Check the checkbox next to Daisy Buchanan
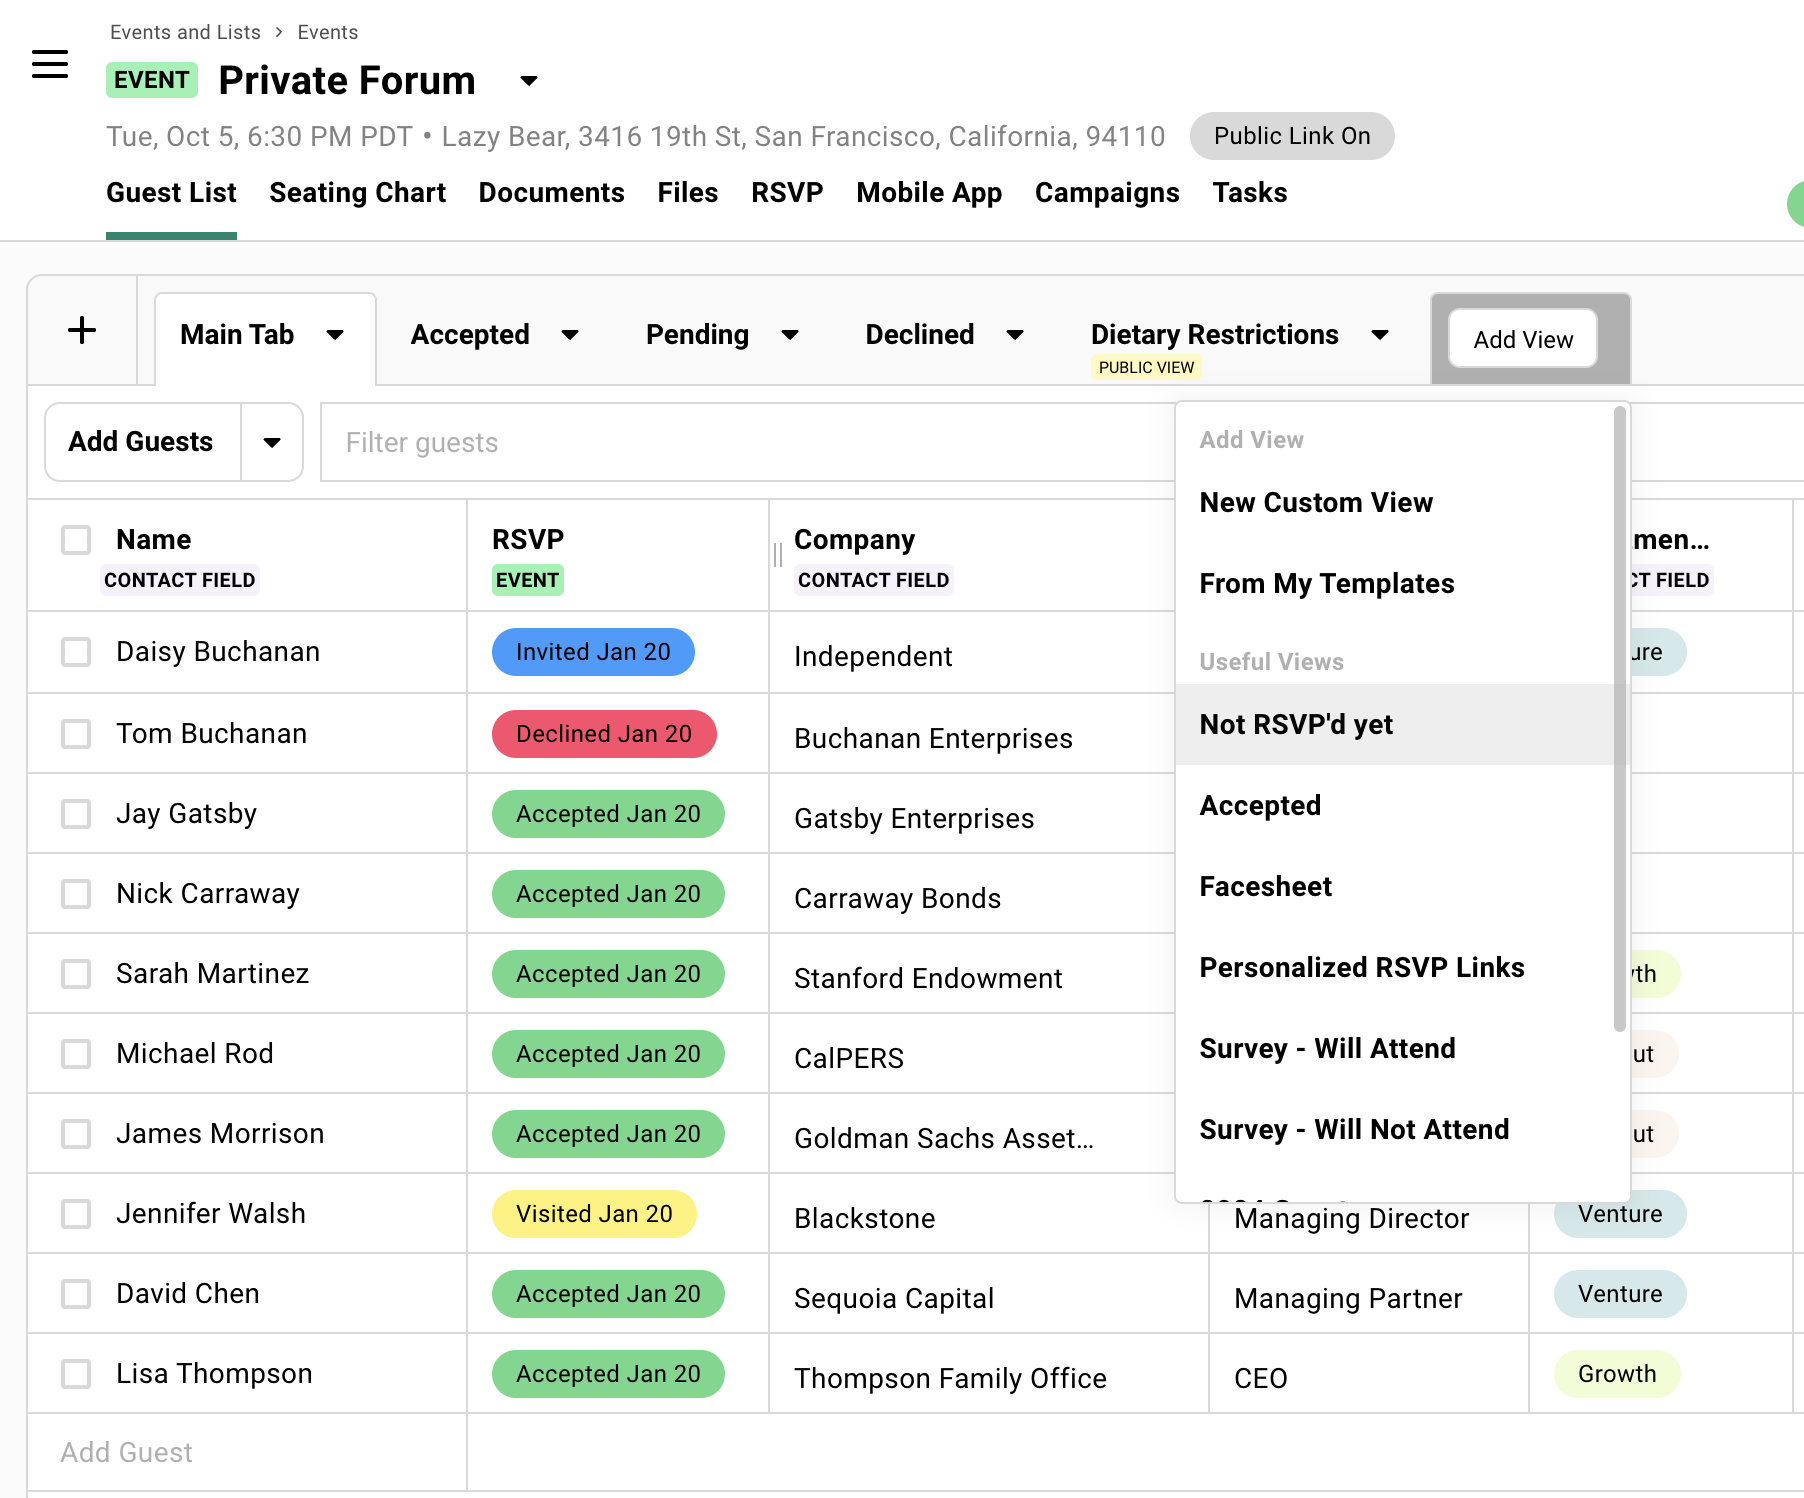The image size is (1804, 1498). [x=76, y=651]
